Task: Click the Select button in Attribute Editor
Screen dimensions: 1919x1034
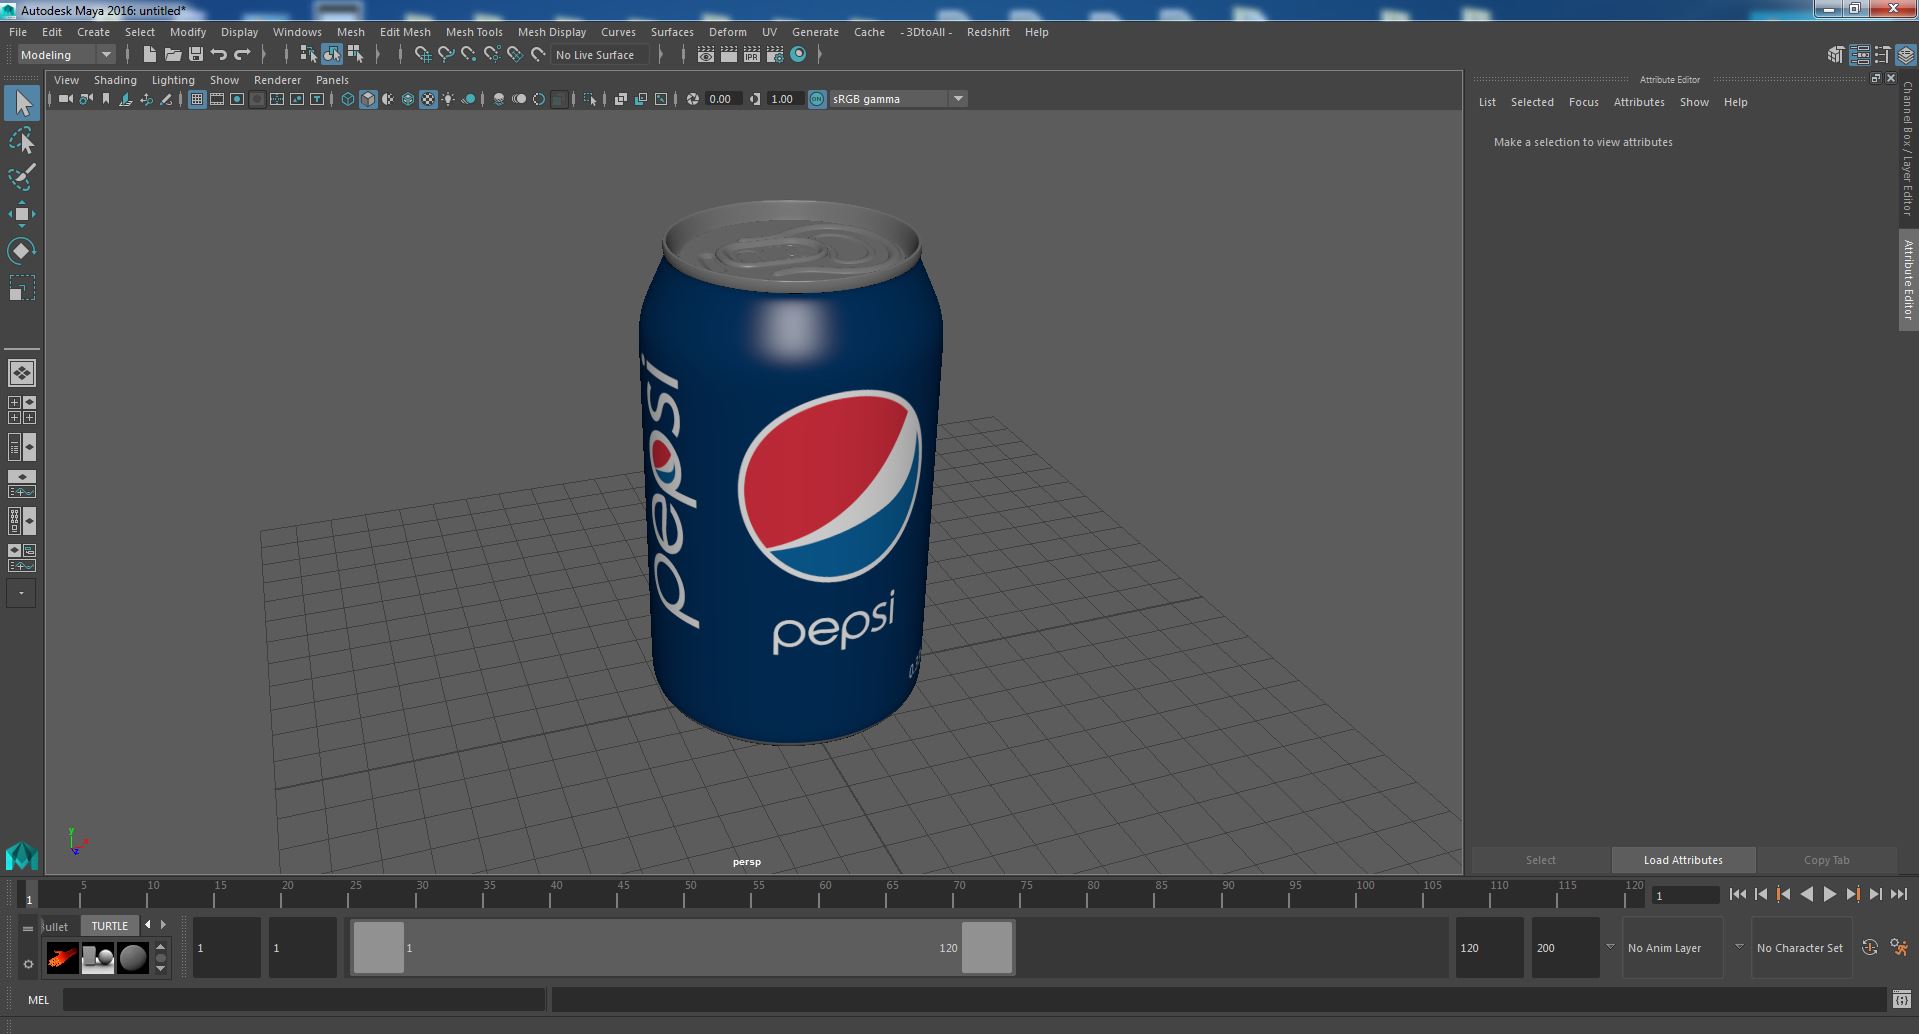Action: pos(1541,860)
